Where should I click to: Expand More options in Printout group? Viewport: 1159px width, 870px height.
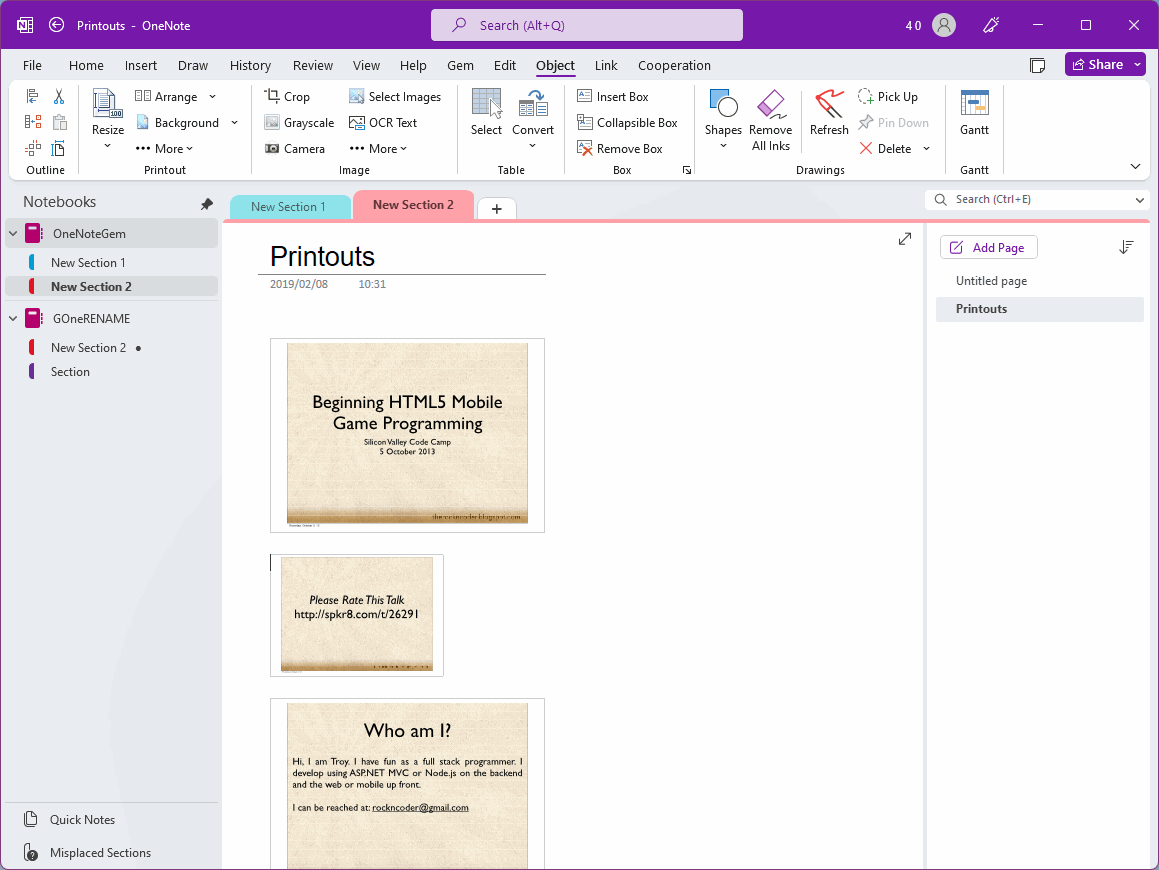(x=164, y=149)
